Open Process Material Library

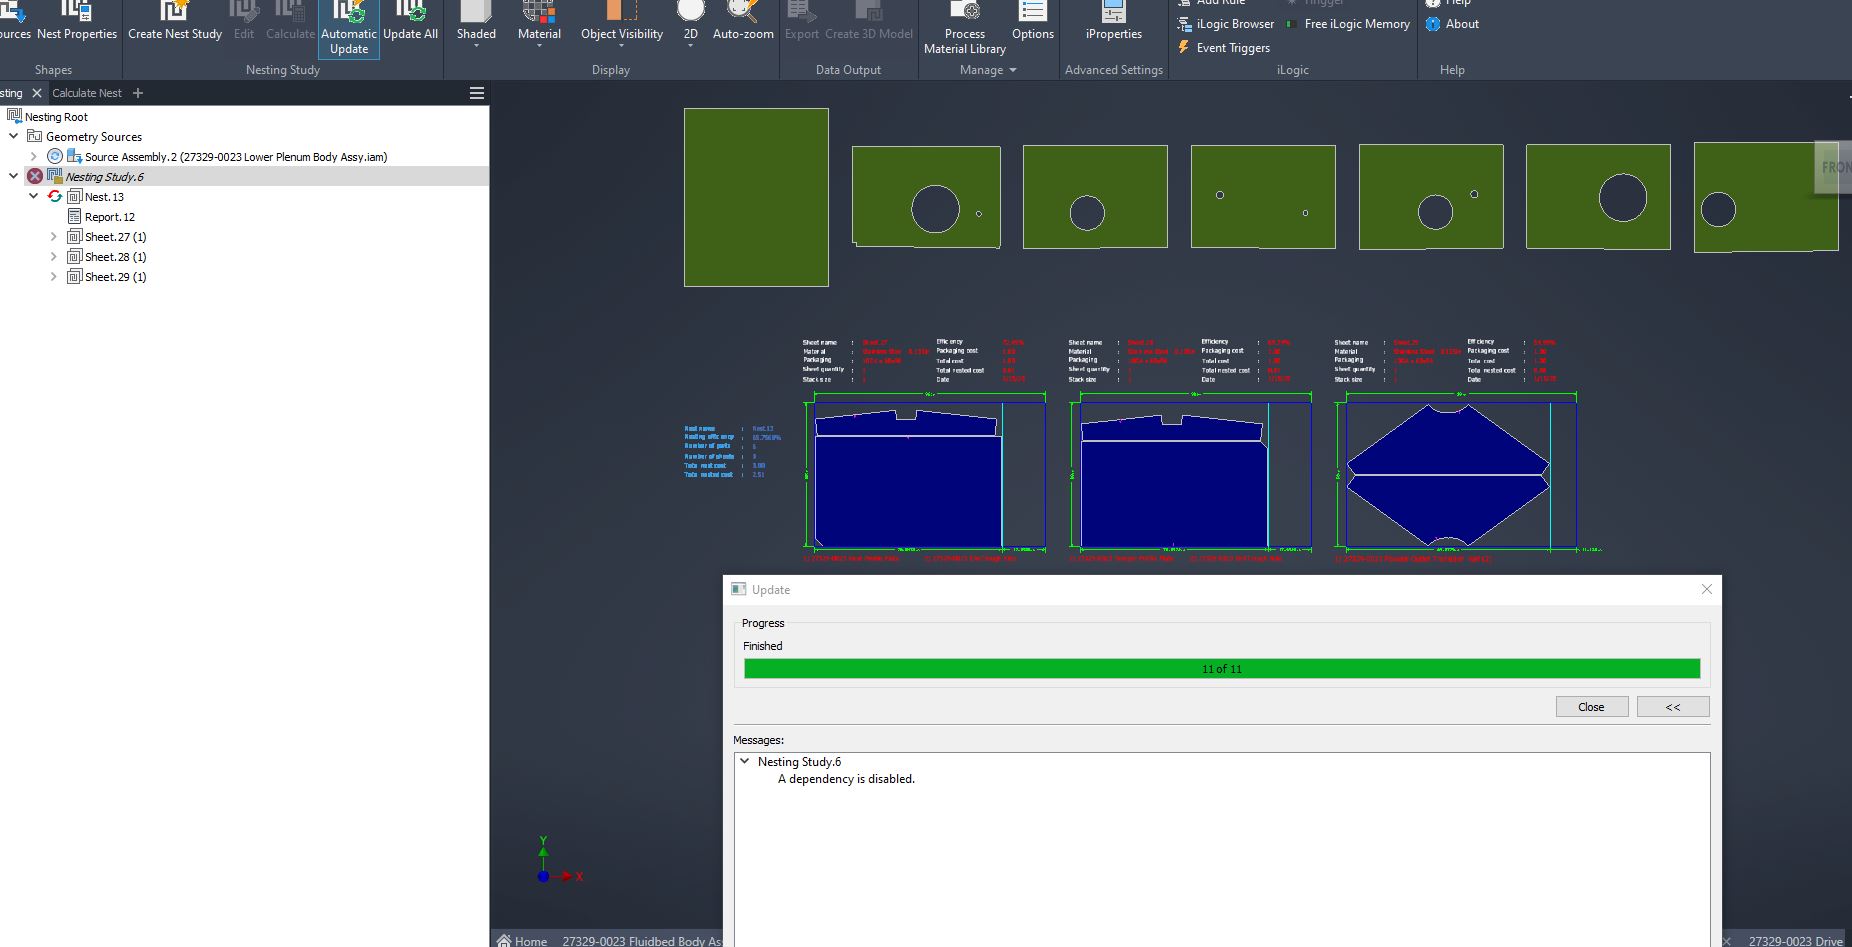[964, 30]
